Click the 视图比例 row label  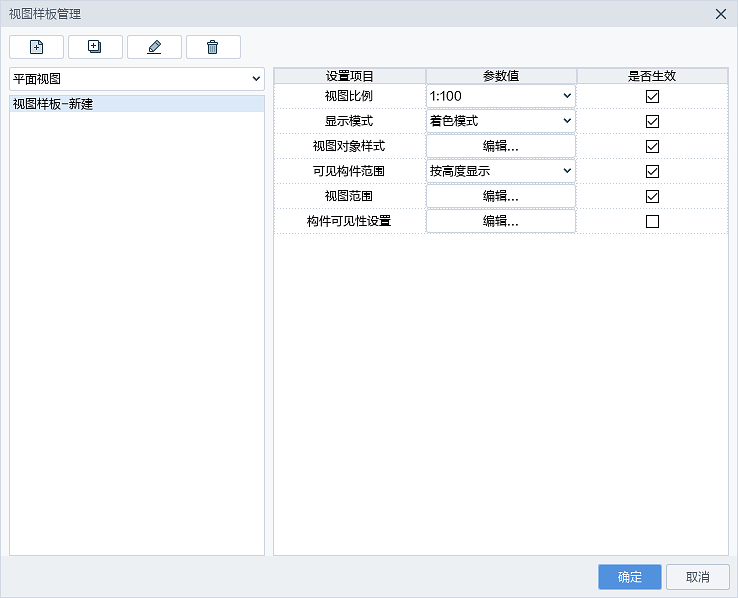(x=349, y=96)
